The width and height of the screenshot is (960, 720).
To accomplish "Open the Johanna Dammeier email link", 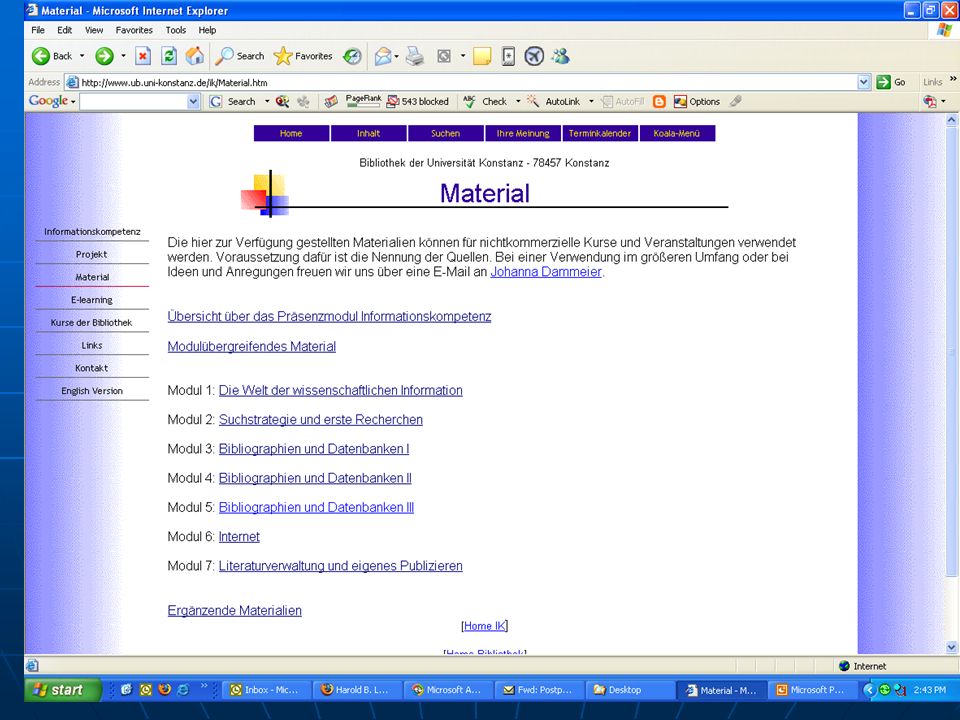I will pos(546,272).
